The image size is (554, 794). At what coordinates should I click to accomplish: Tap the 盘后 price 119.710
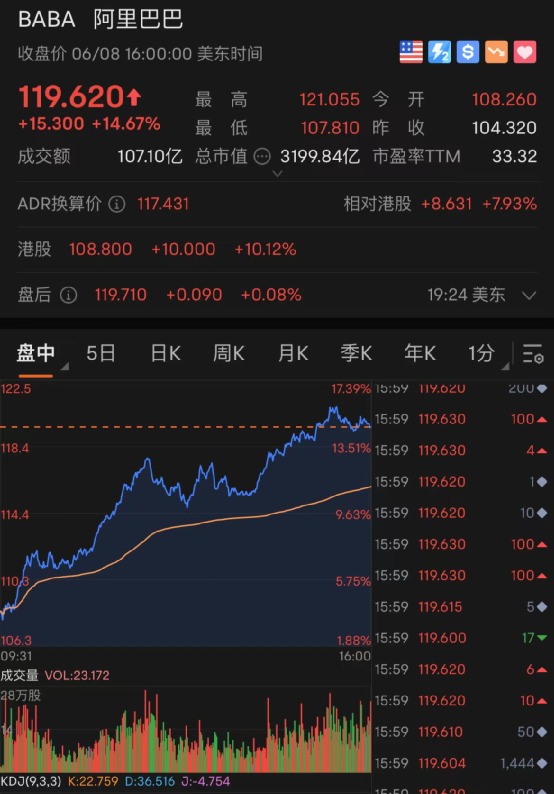(x=121, y=295)
